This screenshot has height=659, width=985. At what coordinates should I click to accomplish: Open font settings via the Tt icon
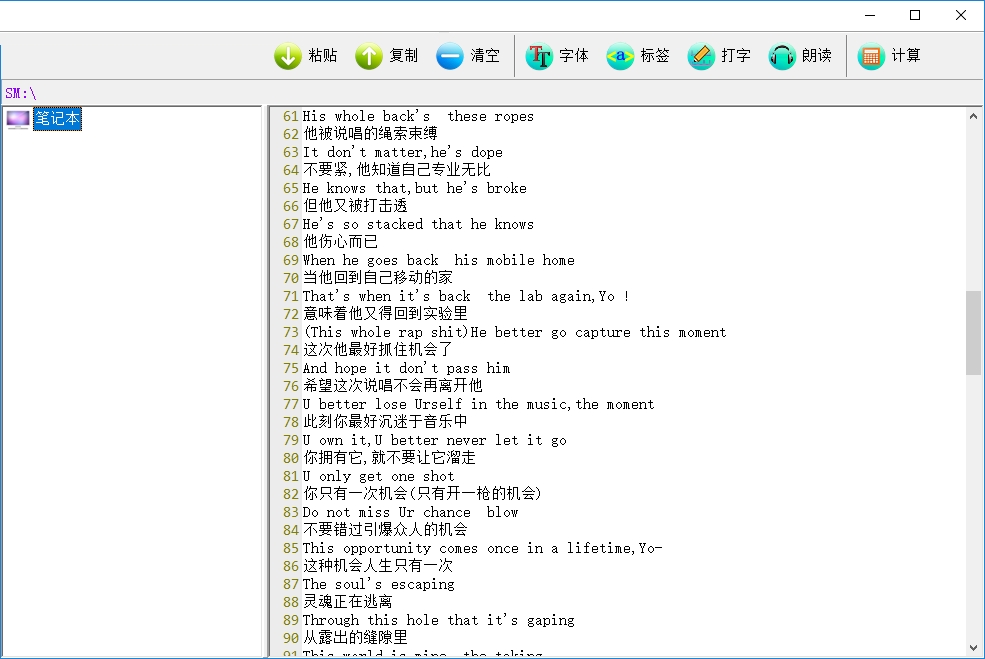click(539, 56)
